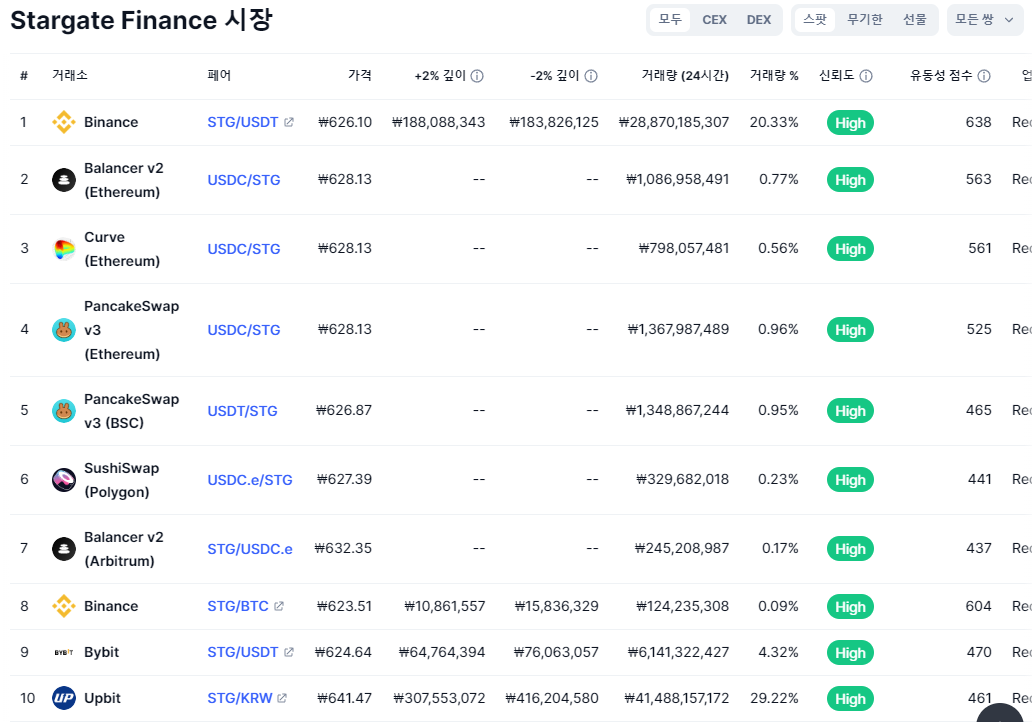Click external link icon beside STG/BTC
Screen dimensions: 1032x722
pyautogui.click(x=279, y=606)
